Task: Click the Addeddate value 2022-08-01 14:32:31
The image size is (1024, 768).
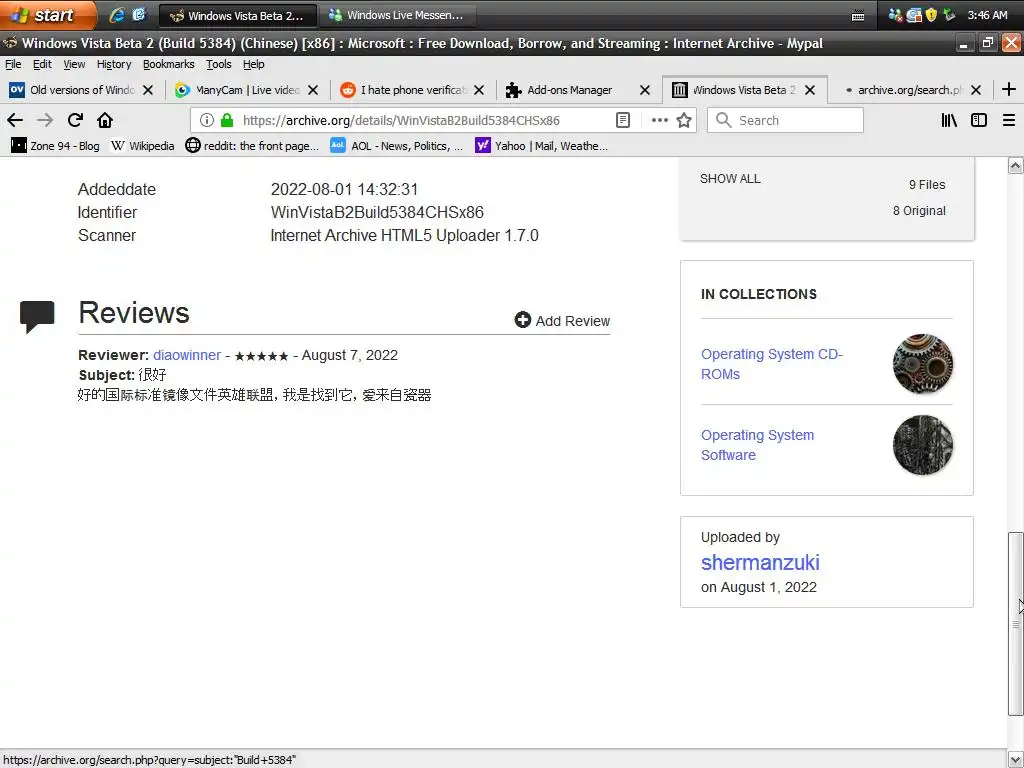Action: (x=344, y=189)
